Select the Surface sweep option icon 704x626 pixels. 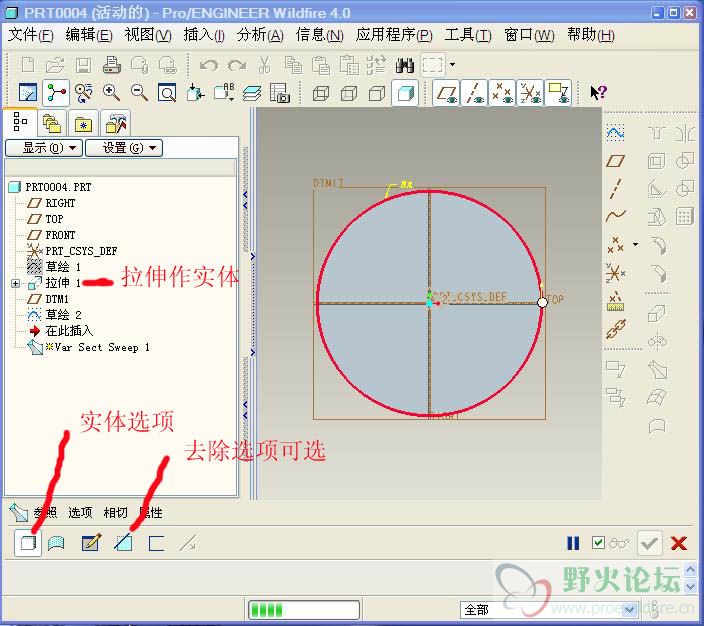point(56,543)
